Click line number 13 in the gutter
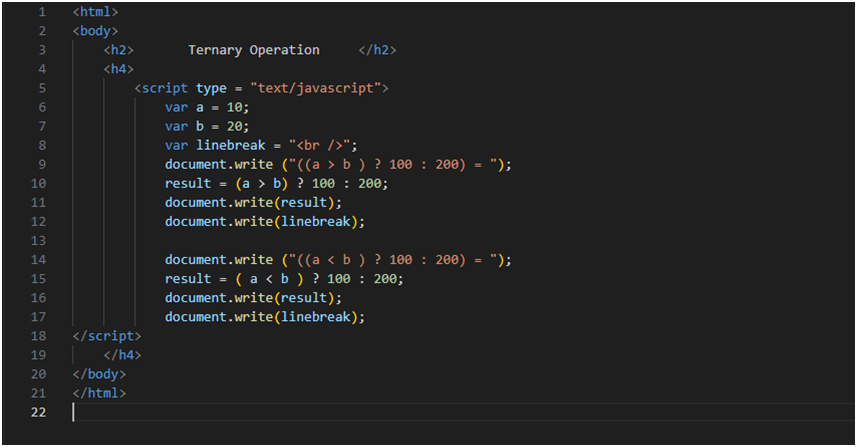Viewport: 857px width, 447px height. pos(38,240)
